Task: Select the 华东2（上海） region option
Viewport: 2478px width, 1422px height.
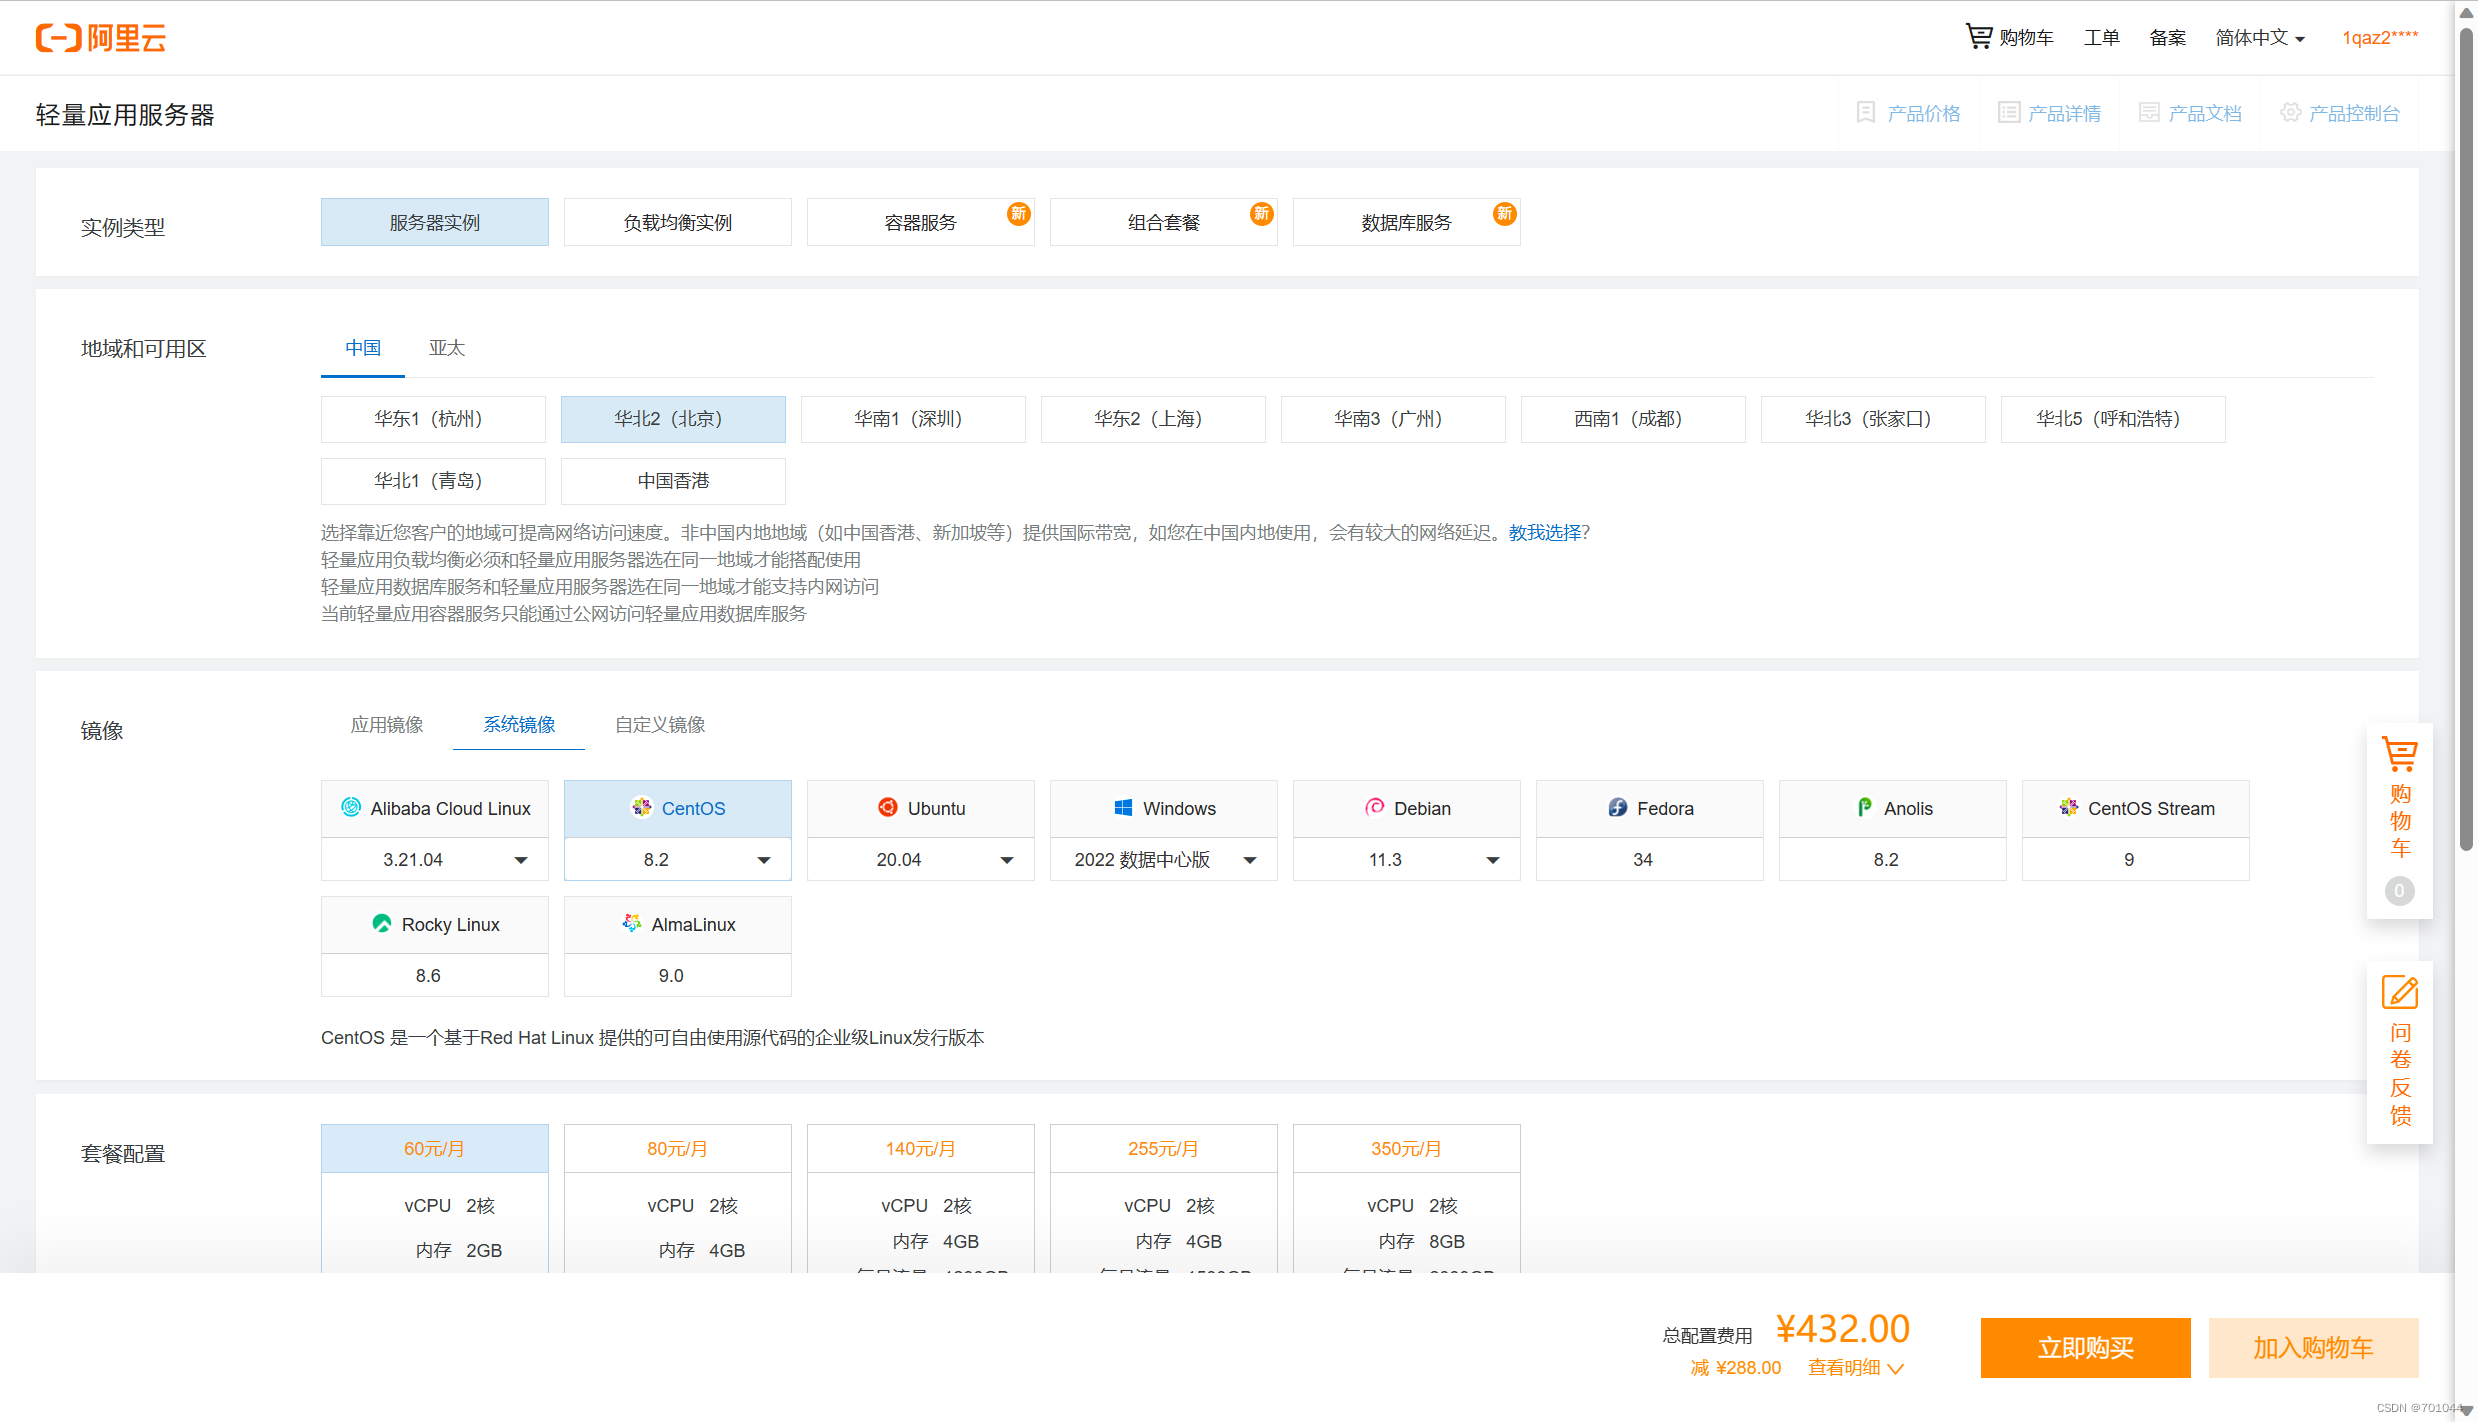Action: click(1152, 419)
